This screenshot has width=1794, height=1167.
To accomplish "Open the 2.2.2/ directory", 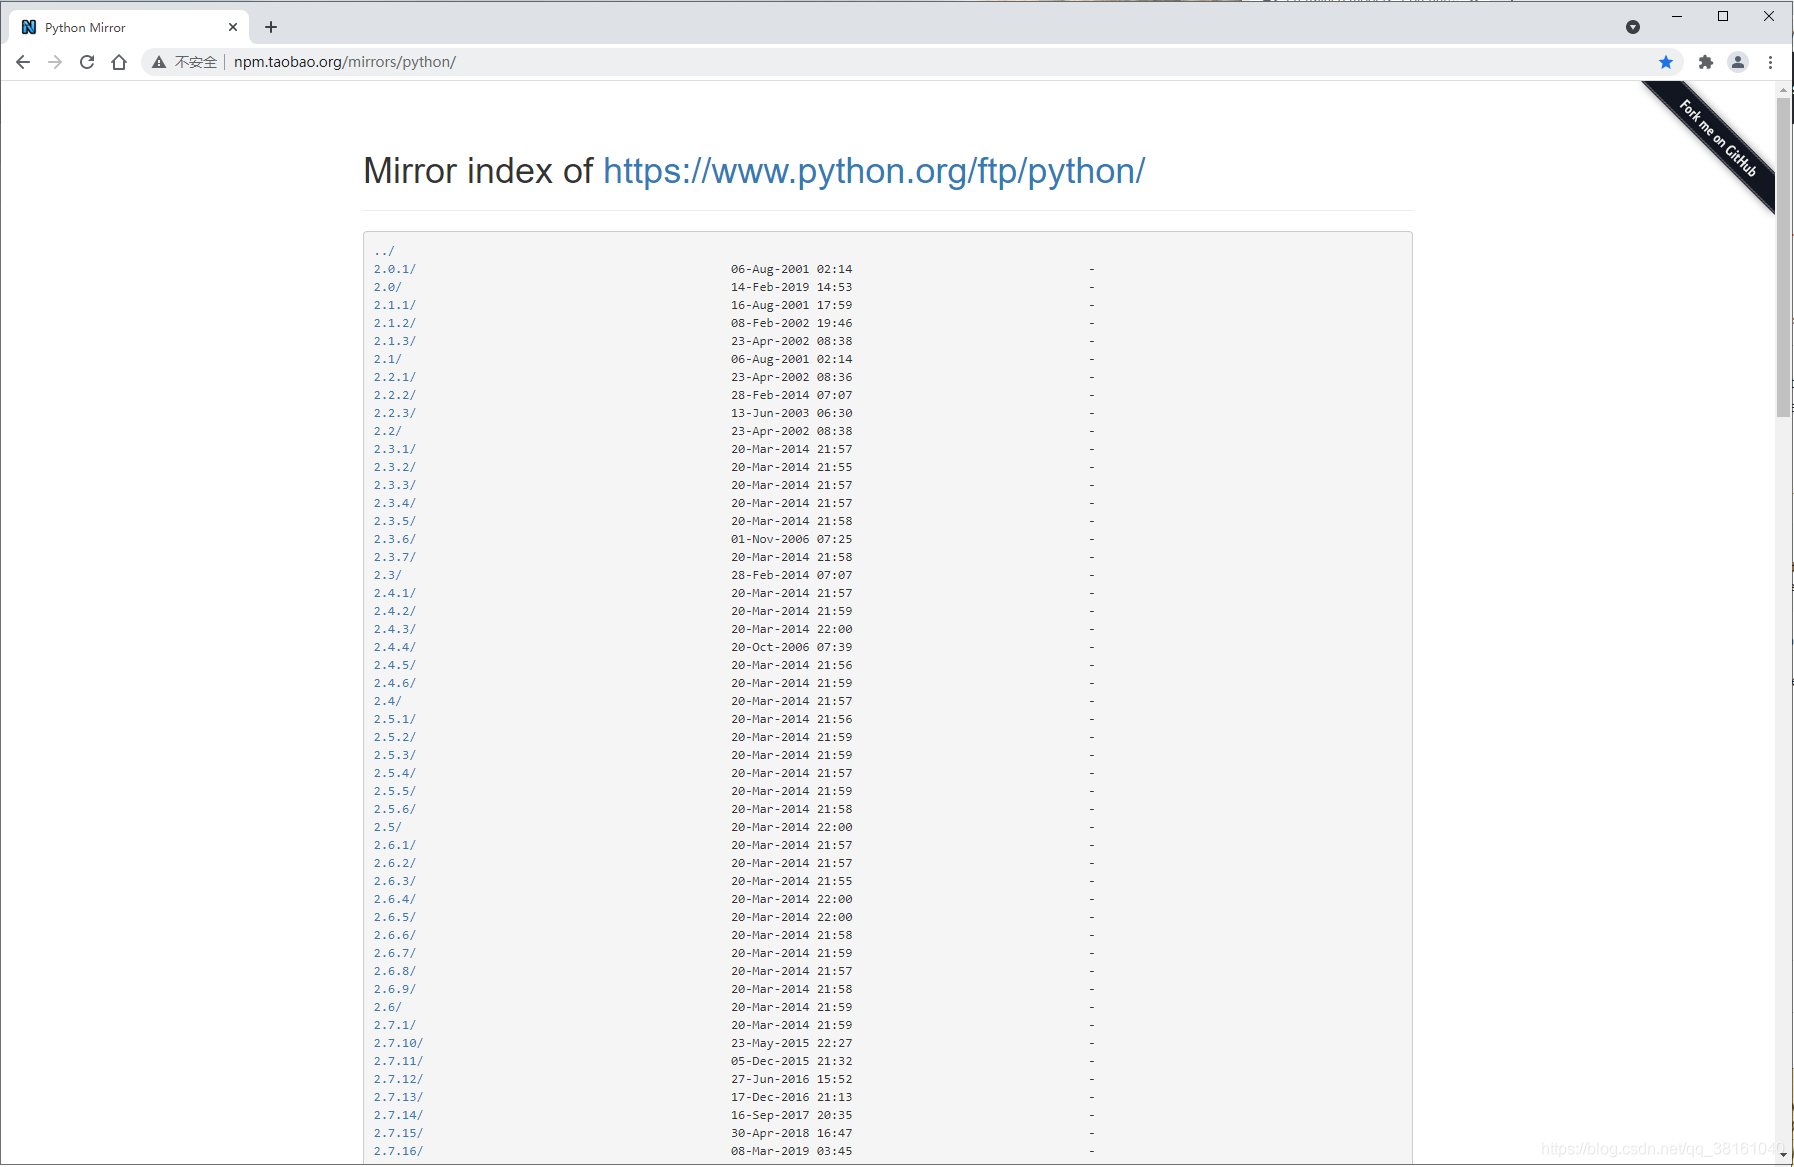I will (x=395, y=395).
